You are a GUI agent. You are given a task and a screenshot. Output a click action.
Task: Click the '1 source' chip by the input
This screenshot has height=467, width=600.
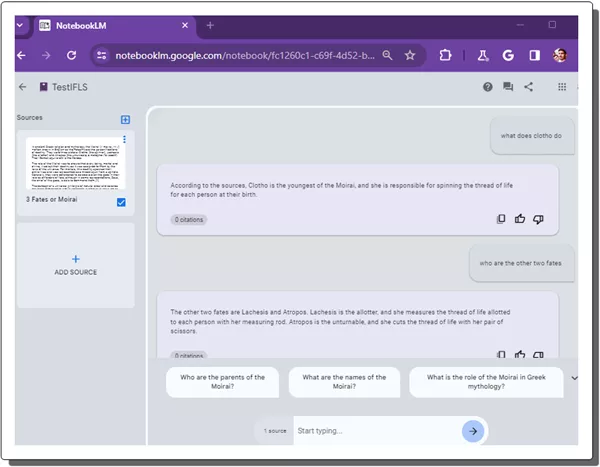[275, 431]
